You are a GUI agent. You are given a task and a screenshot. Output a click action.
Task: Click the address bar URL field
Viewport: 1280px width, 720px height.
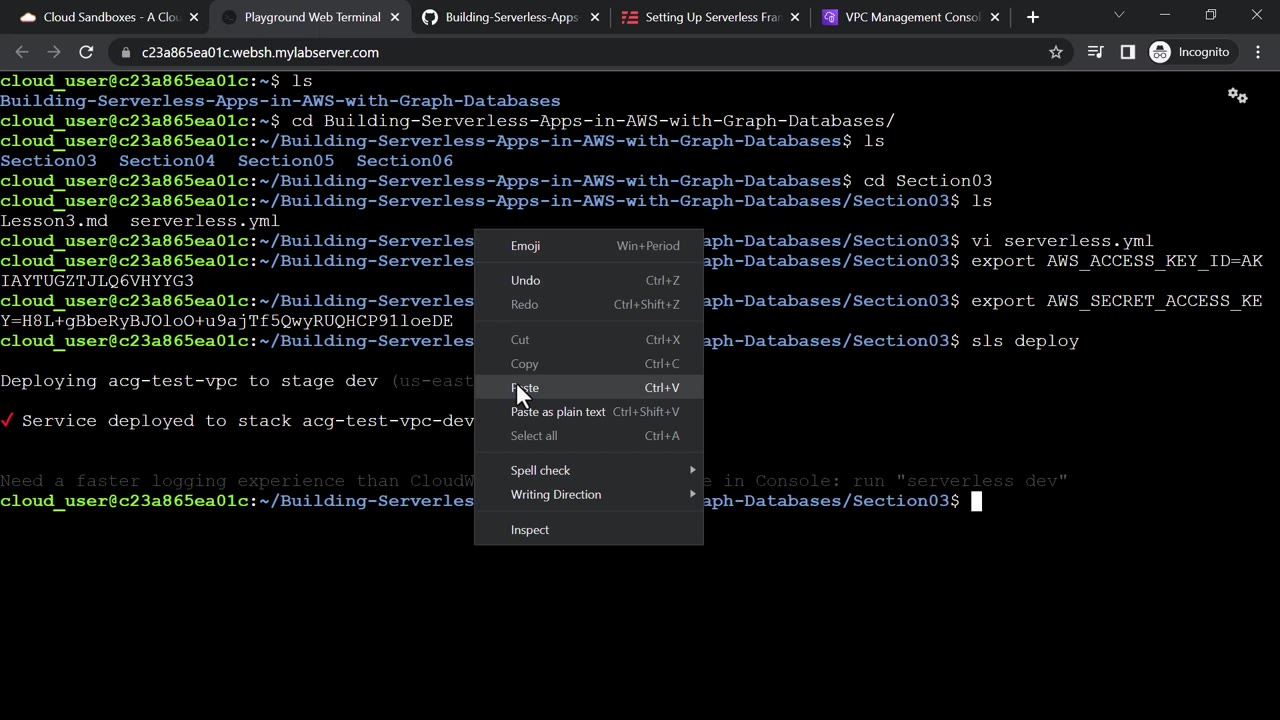(x=590, y=52)
